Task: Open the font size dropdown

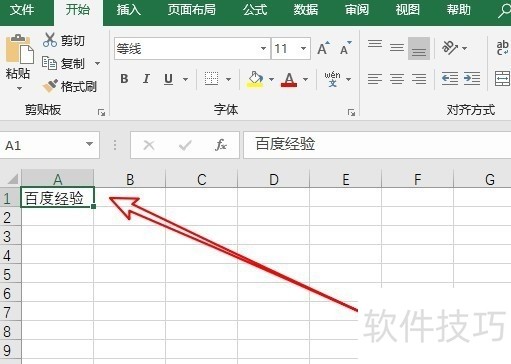Action: [x=303, y=49]
